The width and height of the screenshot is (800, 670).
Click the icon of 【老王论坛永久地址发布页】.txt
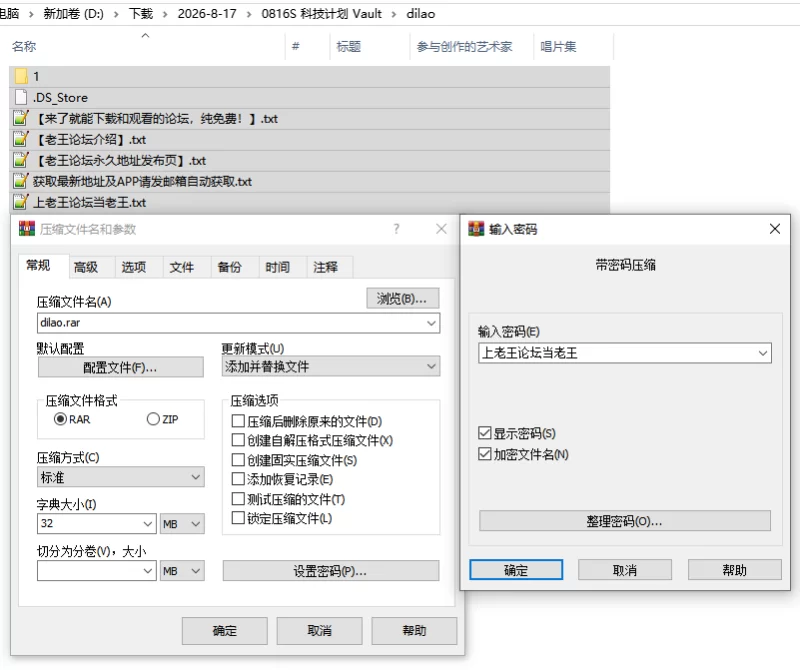click(x=20, y=160)
